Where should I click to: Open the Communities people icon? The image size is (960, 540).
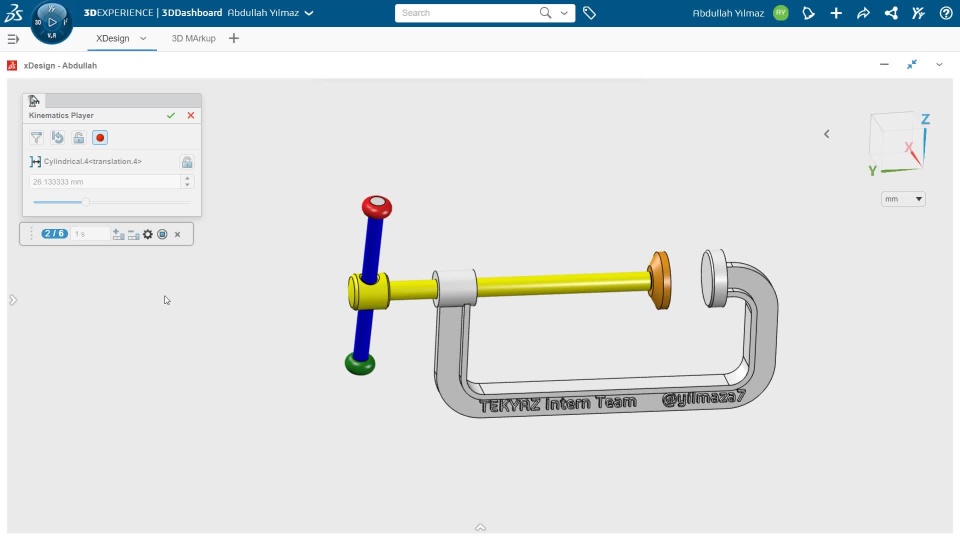918,13
